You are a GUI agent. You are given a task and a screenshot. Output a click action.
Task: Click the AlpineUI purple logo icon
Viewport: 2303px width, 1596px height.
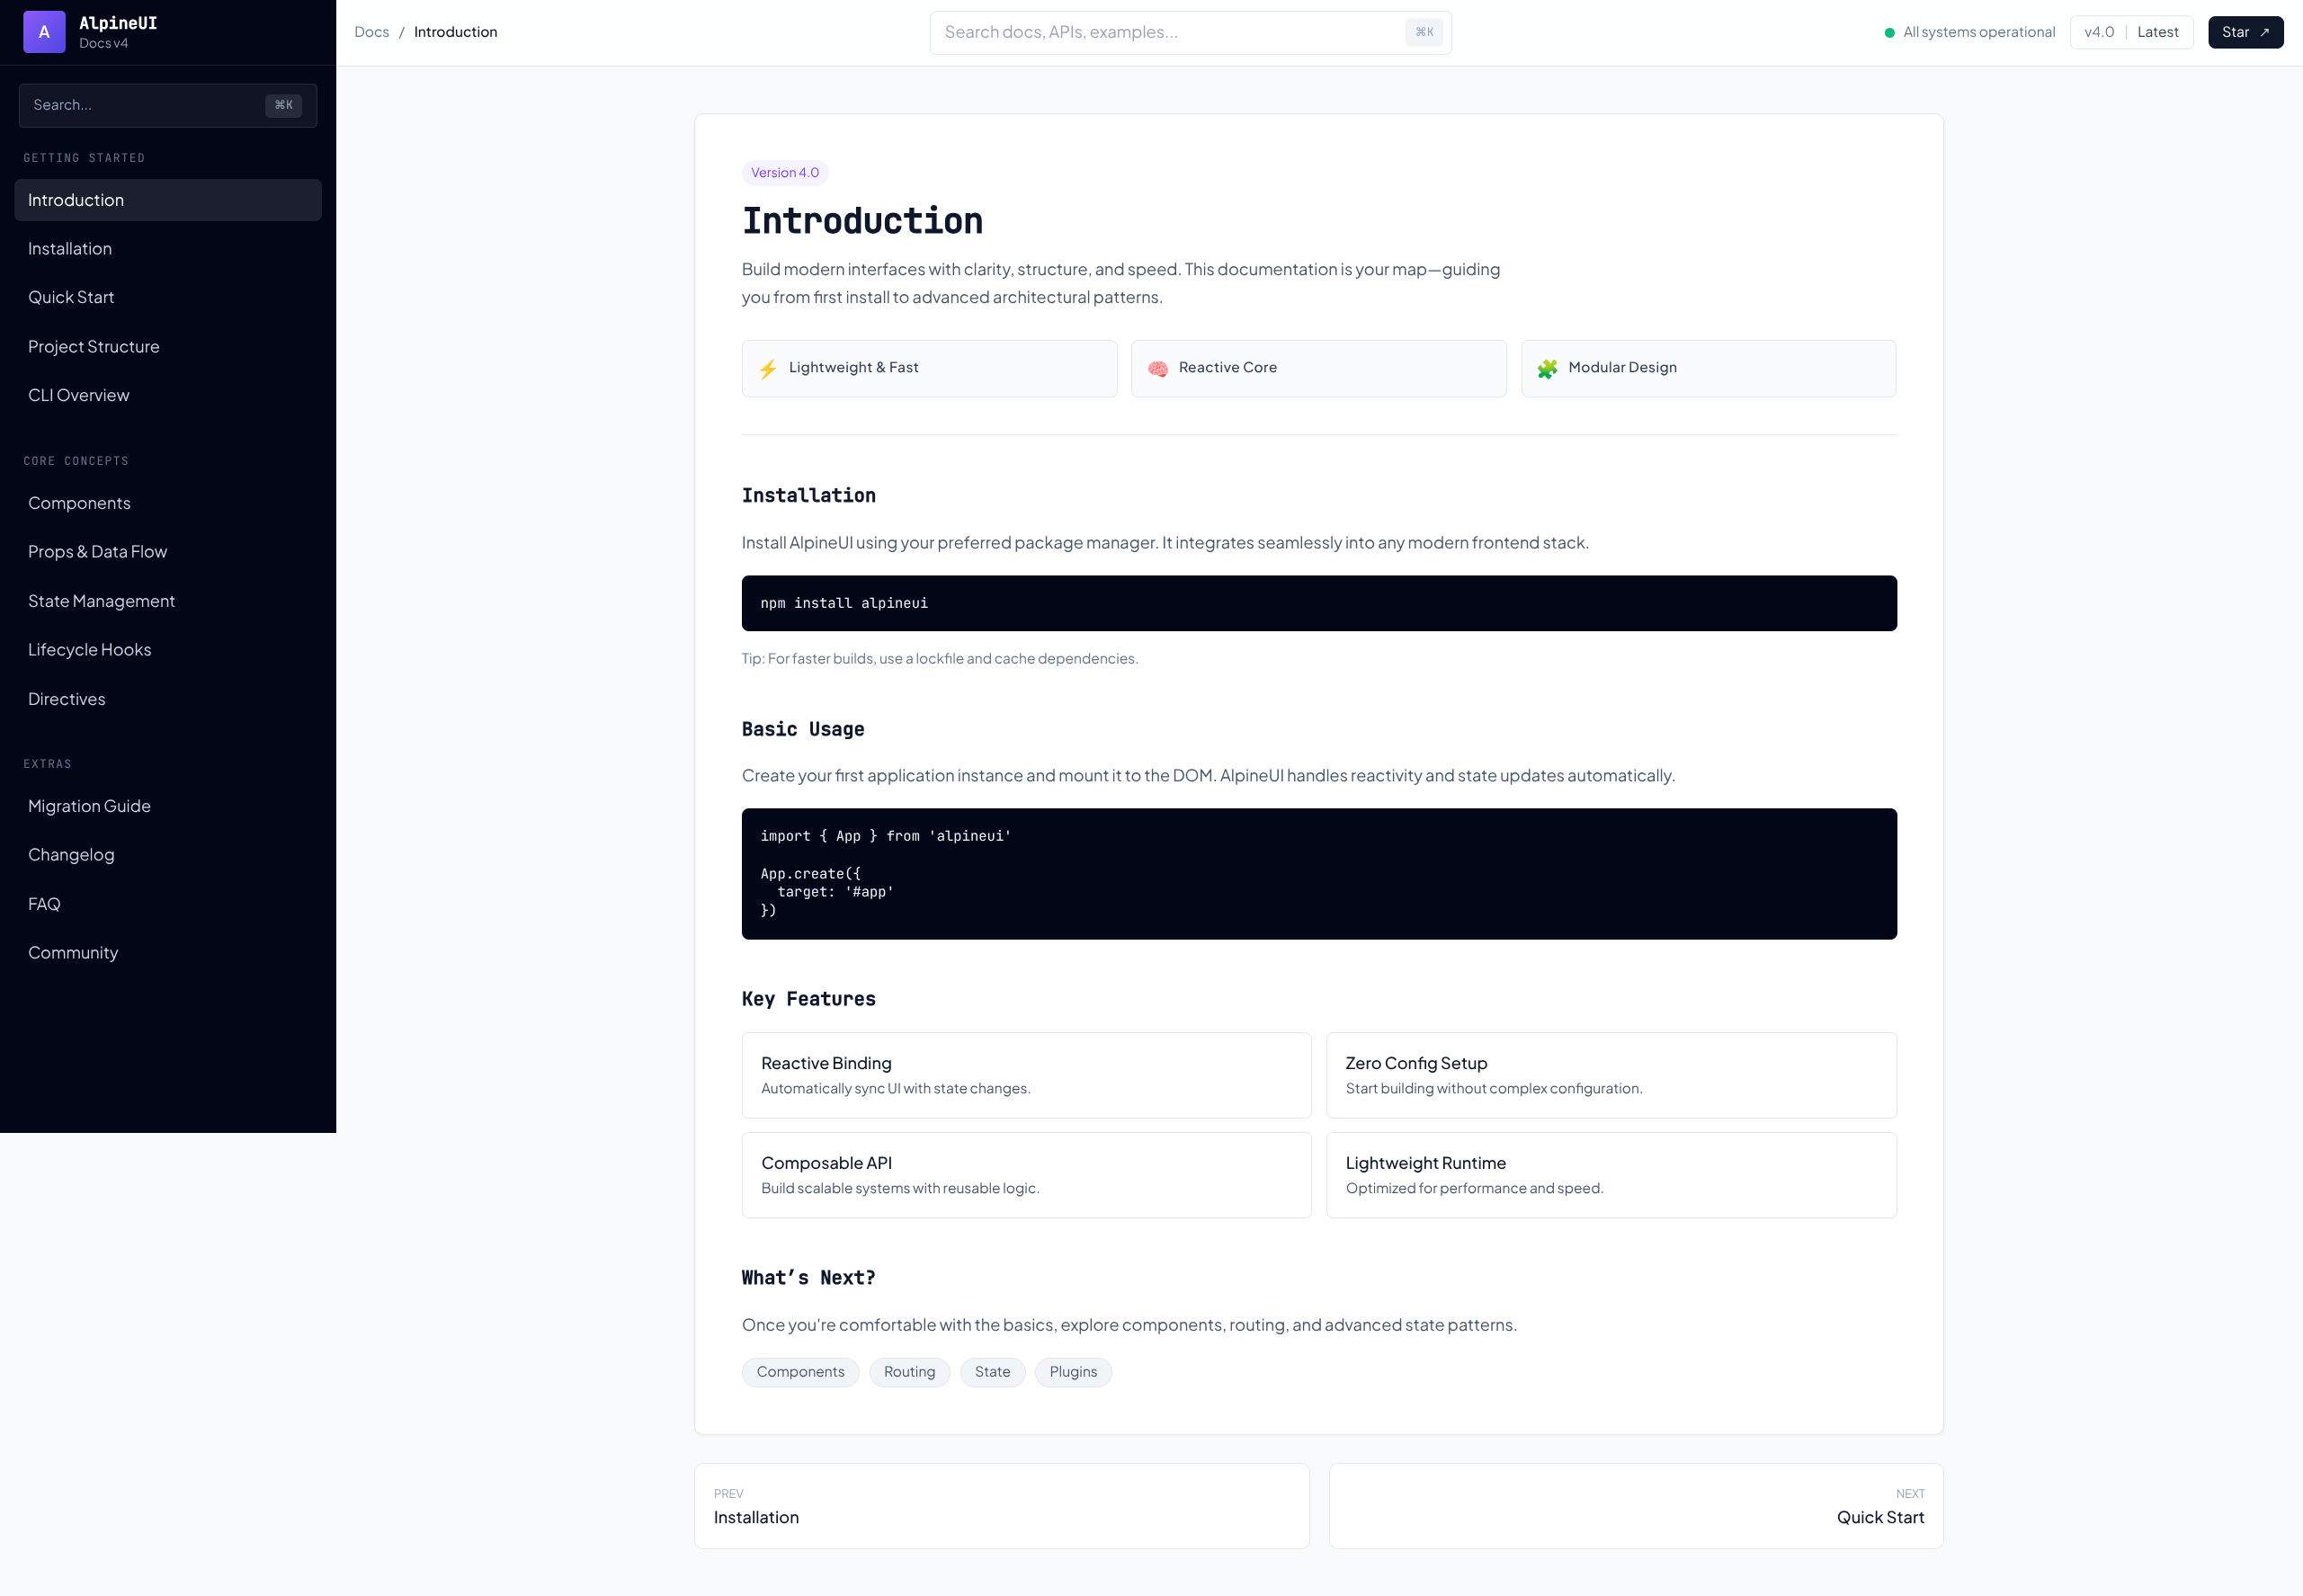(44, 32)
